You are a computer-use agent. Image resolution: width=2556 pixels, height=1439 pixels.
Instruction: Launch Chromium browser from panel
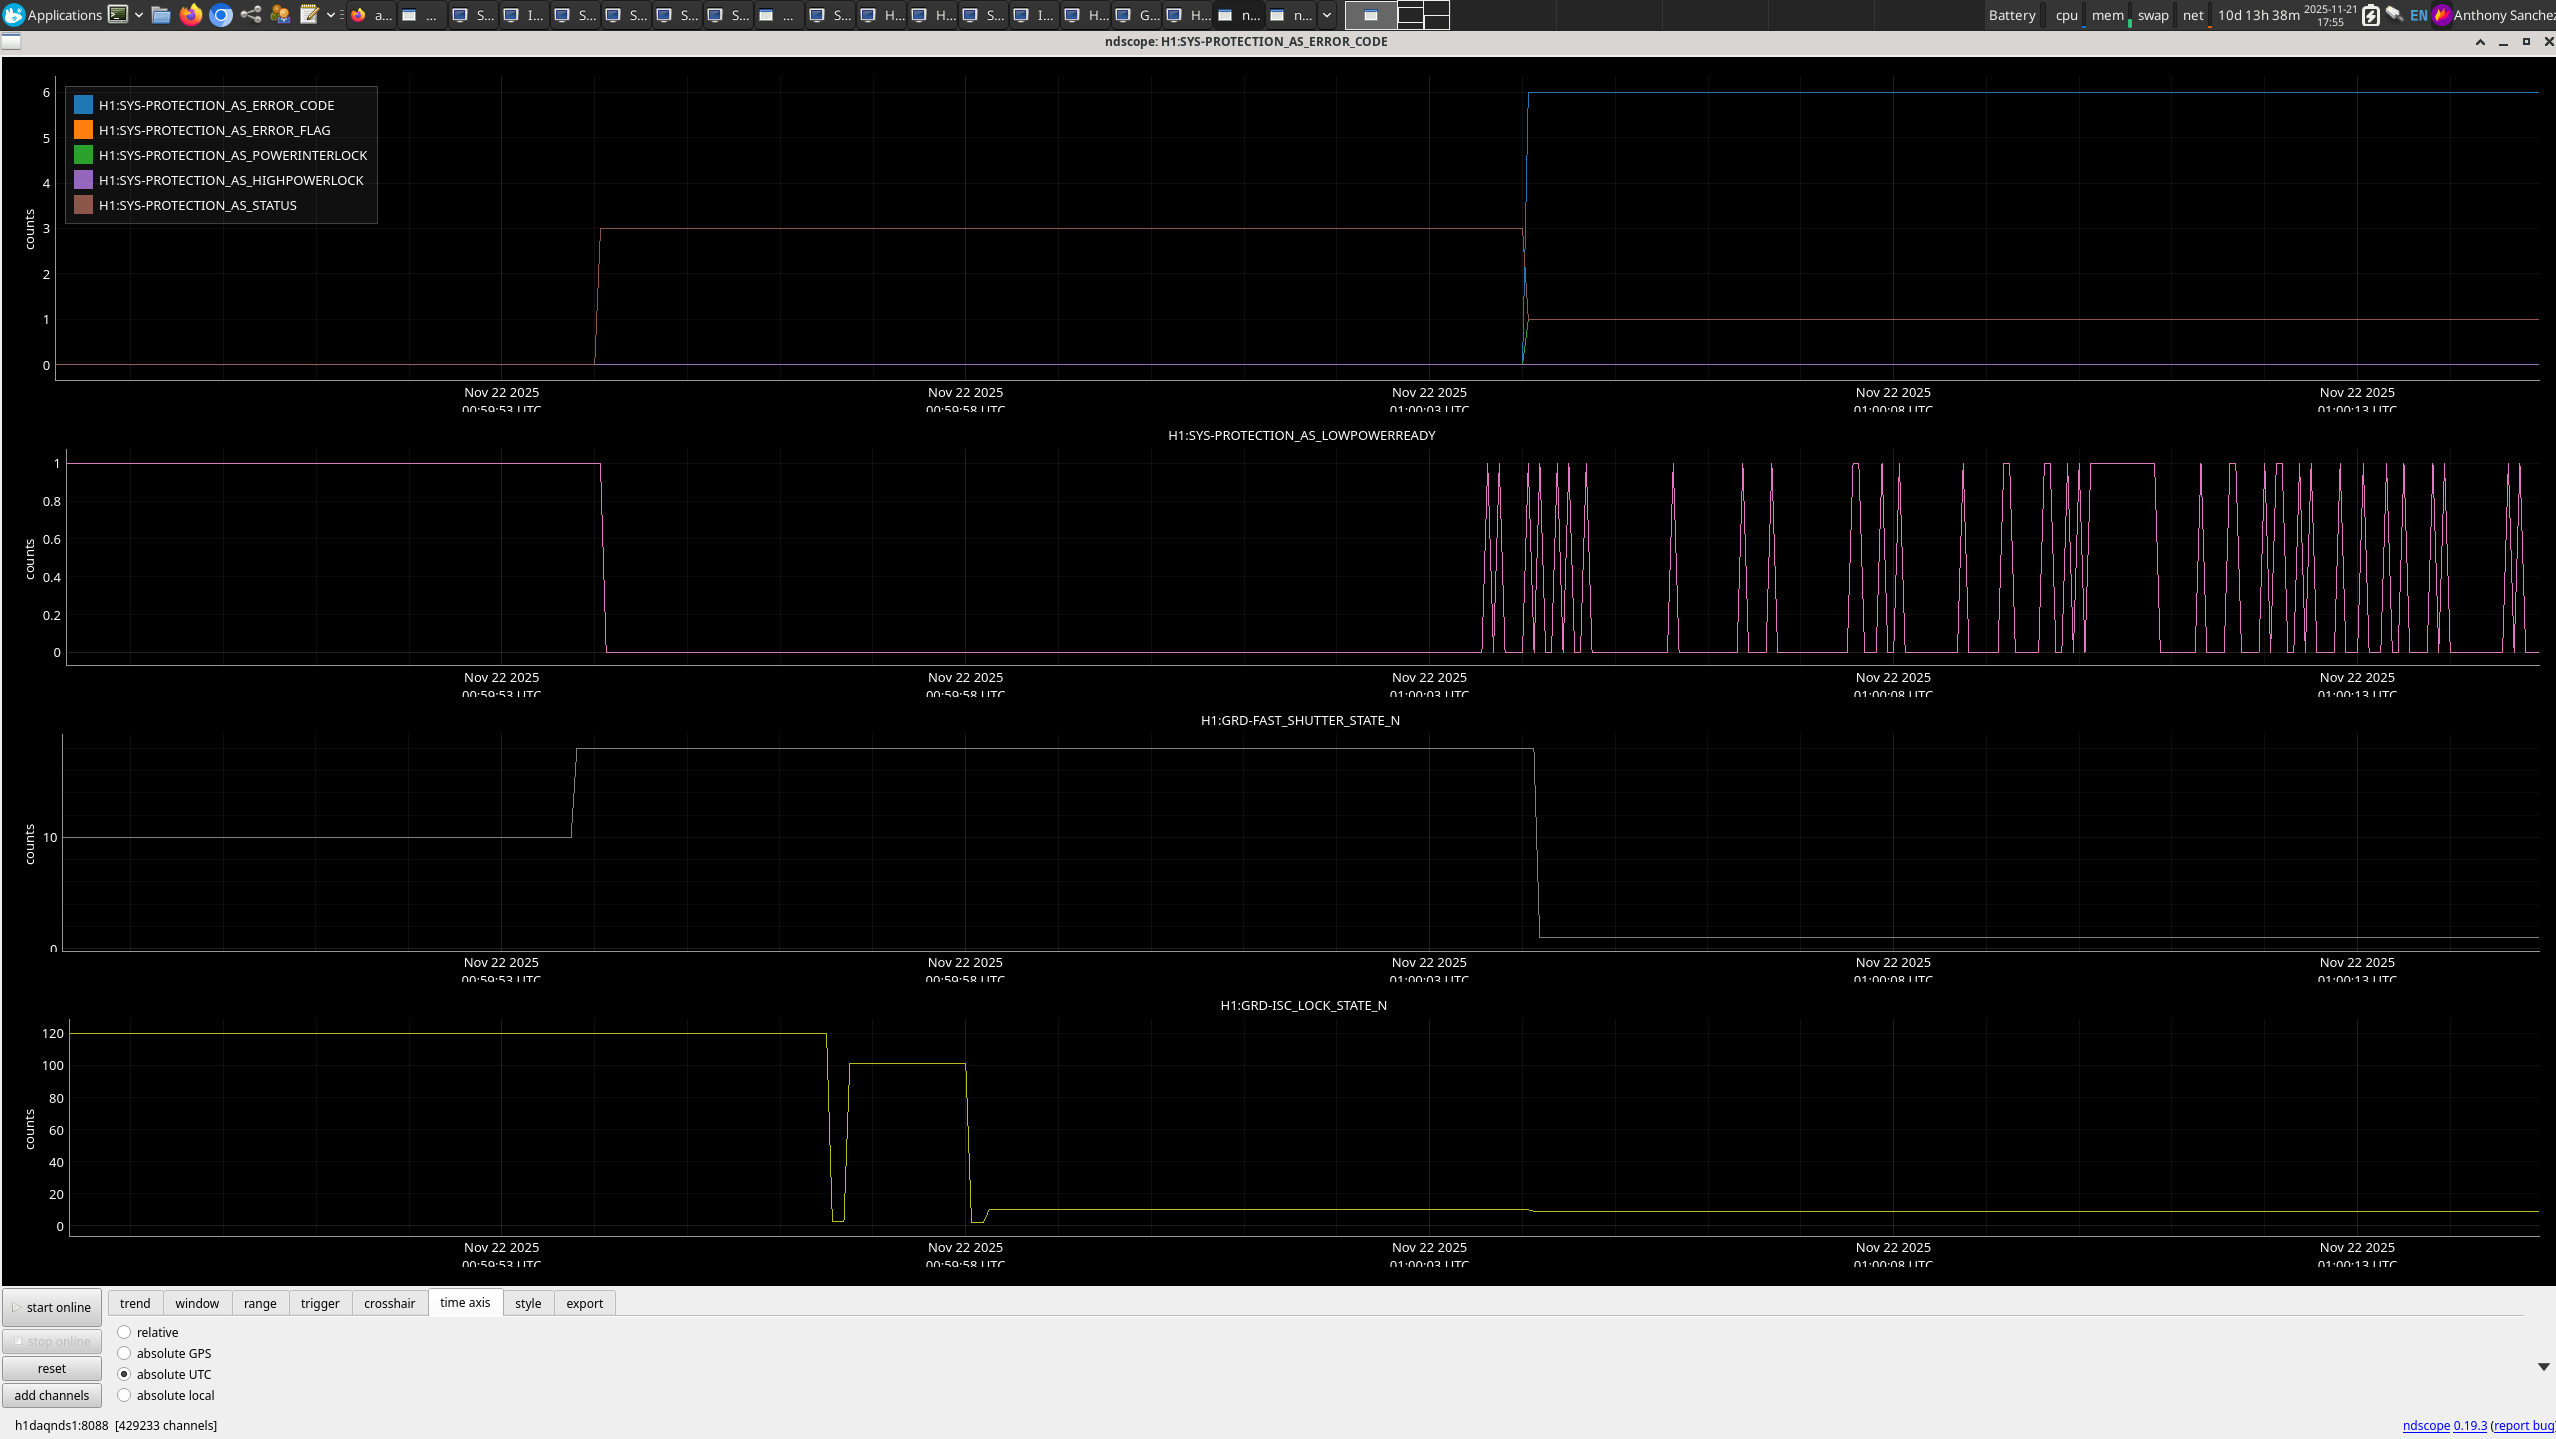pyautogui.click(x=221, y=14)
